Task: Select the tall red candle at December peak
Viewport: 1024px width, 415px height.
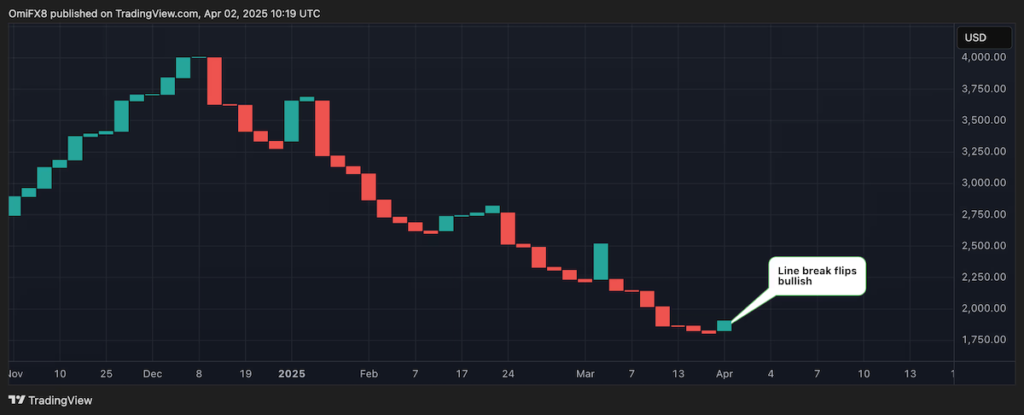Action: pos(214,81)
